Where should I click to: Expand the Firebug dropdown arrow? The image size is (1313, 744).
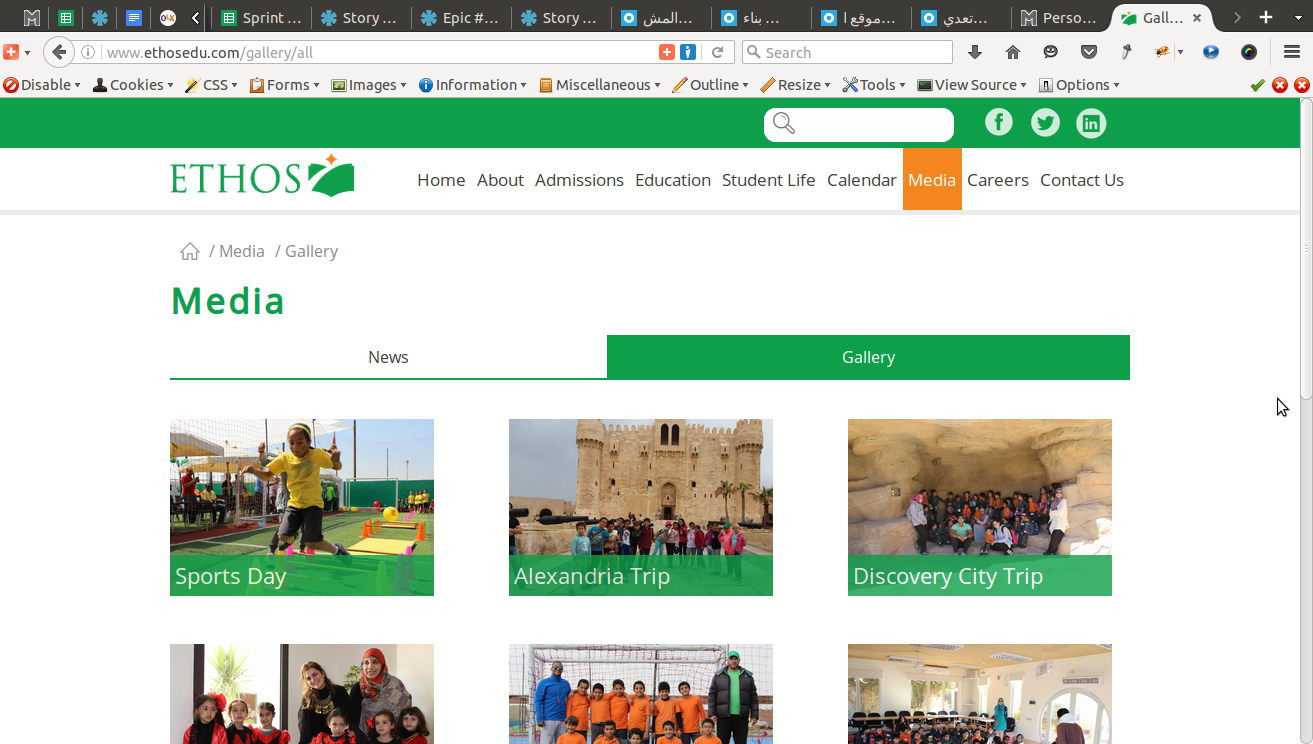coord(1180,52)
